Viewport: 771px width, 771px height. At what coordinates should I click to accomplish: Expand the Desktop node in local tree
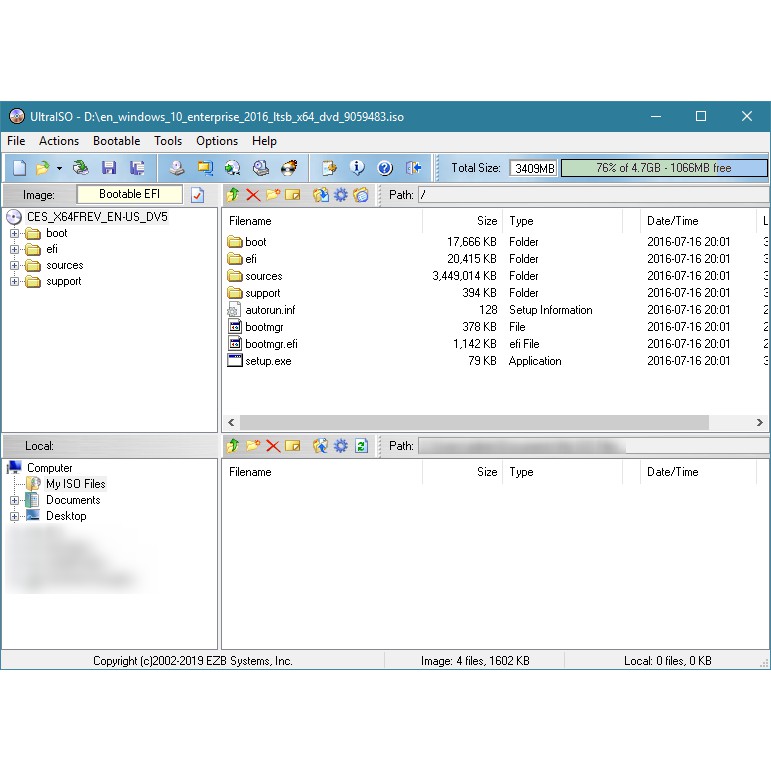point(14,516)
